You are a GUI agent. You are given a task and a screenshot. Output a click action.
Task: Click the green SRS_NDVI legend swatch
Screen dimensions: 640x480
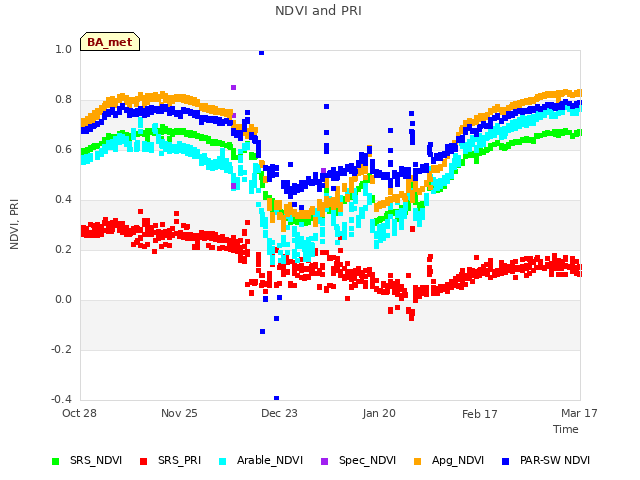pyautogui.click(x=56, y=461)
